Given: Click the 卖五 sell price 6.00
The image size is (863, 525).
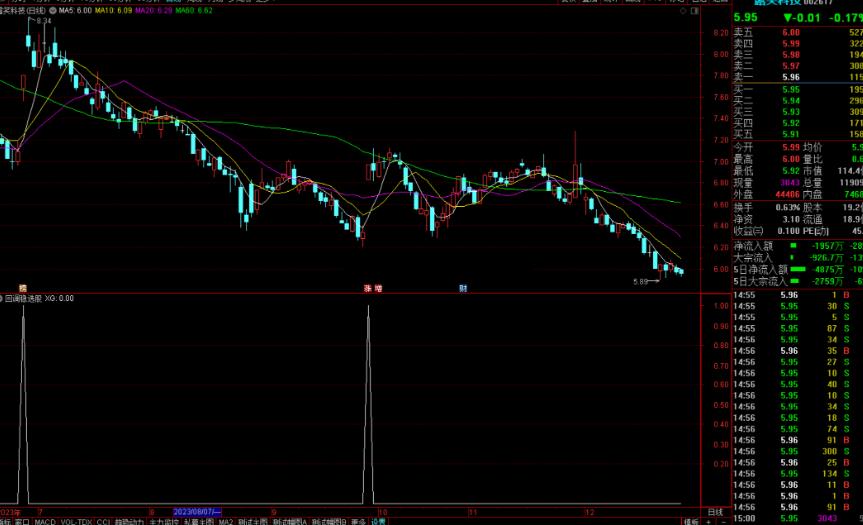Looking at the screenshot, I should (x=791, y=32).
